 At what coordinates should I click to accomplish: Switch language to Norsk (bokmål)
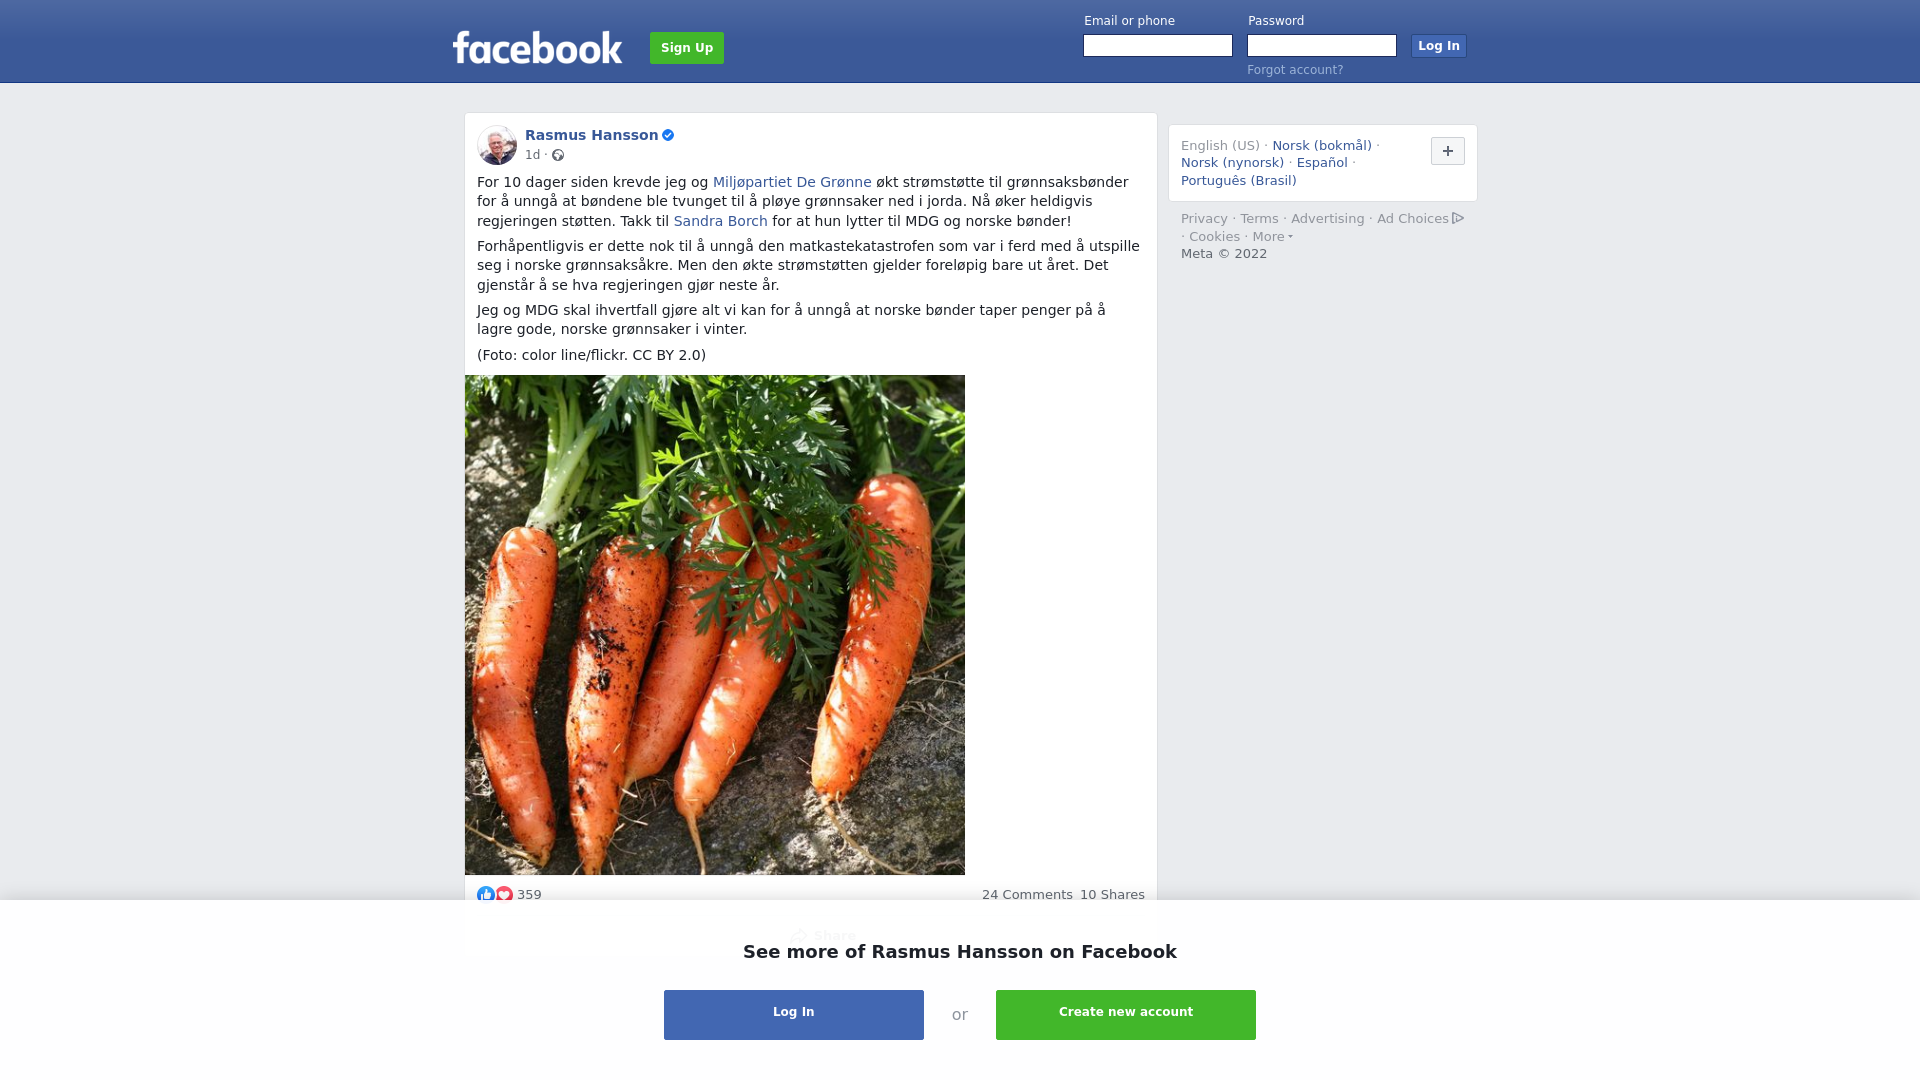click(x=1322, y=146)
